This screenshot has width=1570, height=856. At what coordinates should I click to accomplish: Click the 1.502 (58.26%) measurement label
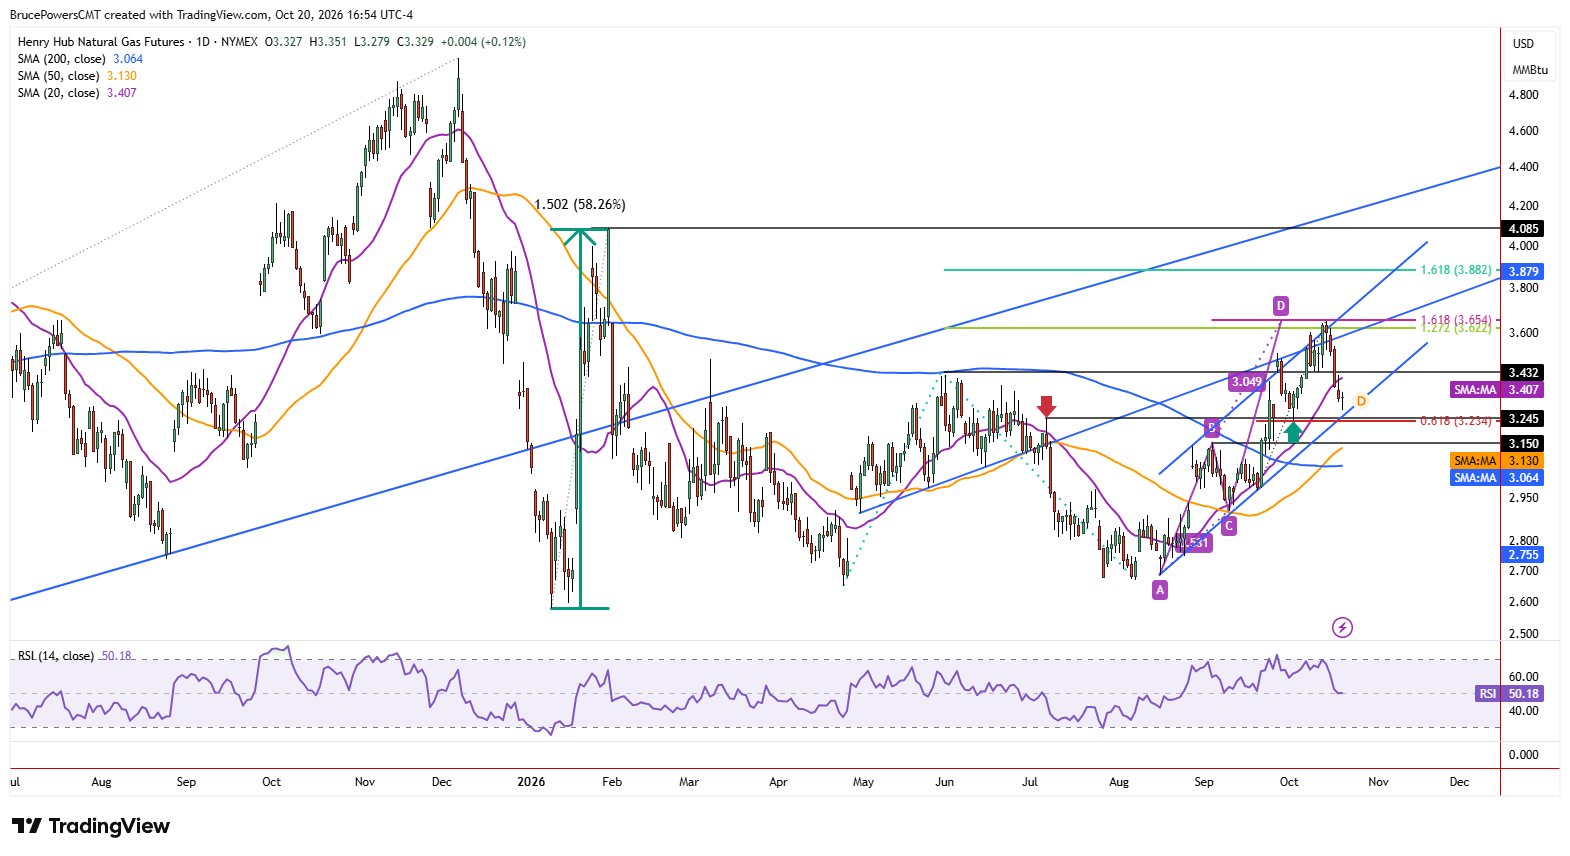(580, 204)
